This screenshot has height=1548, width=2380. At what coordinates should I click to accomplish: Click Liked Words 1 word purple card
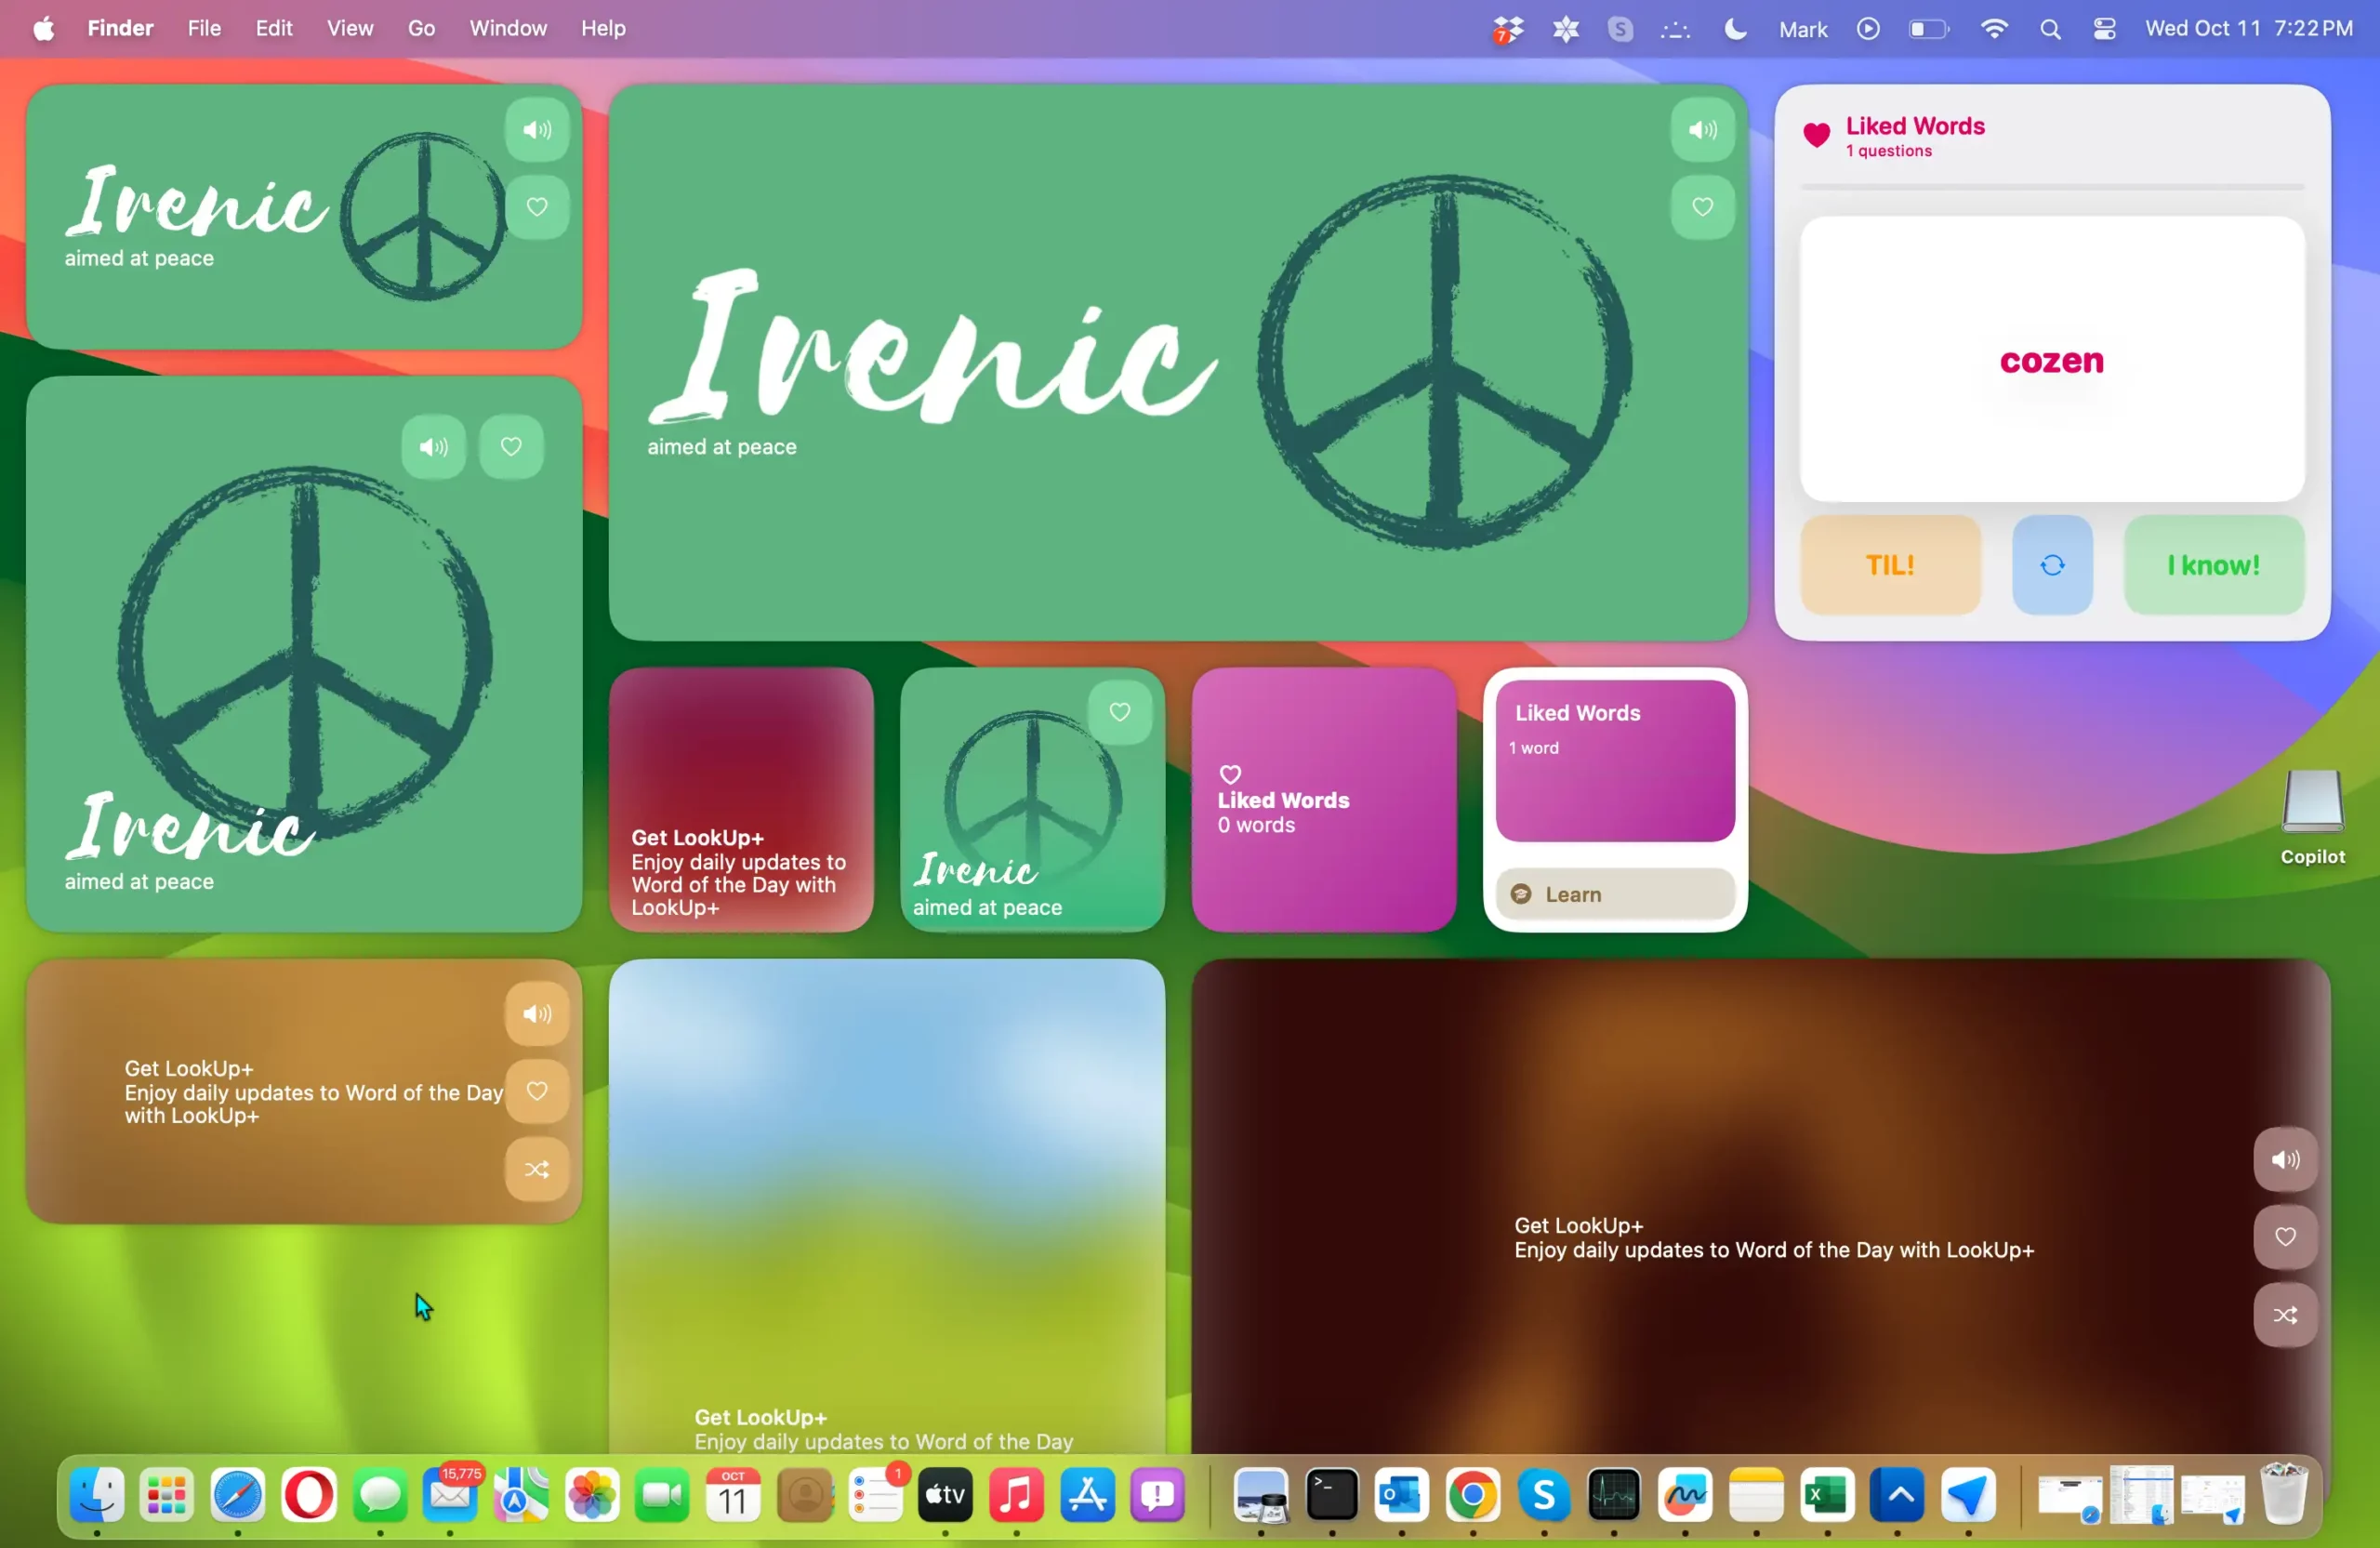point(1615,762)
